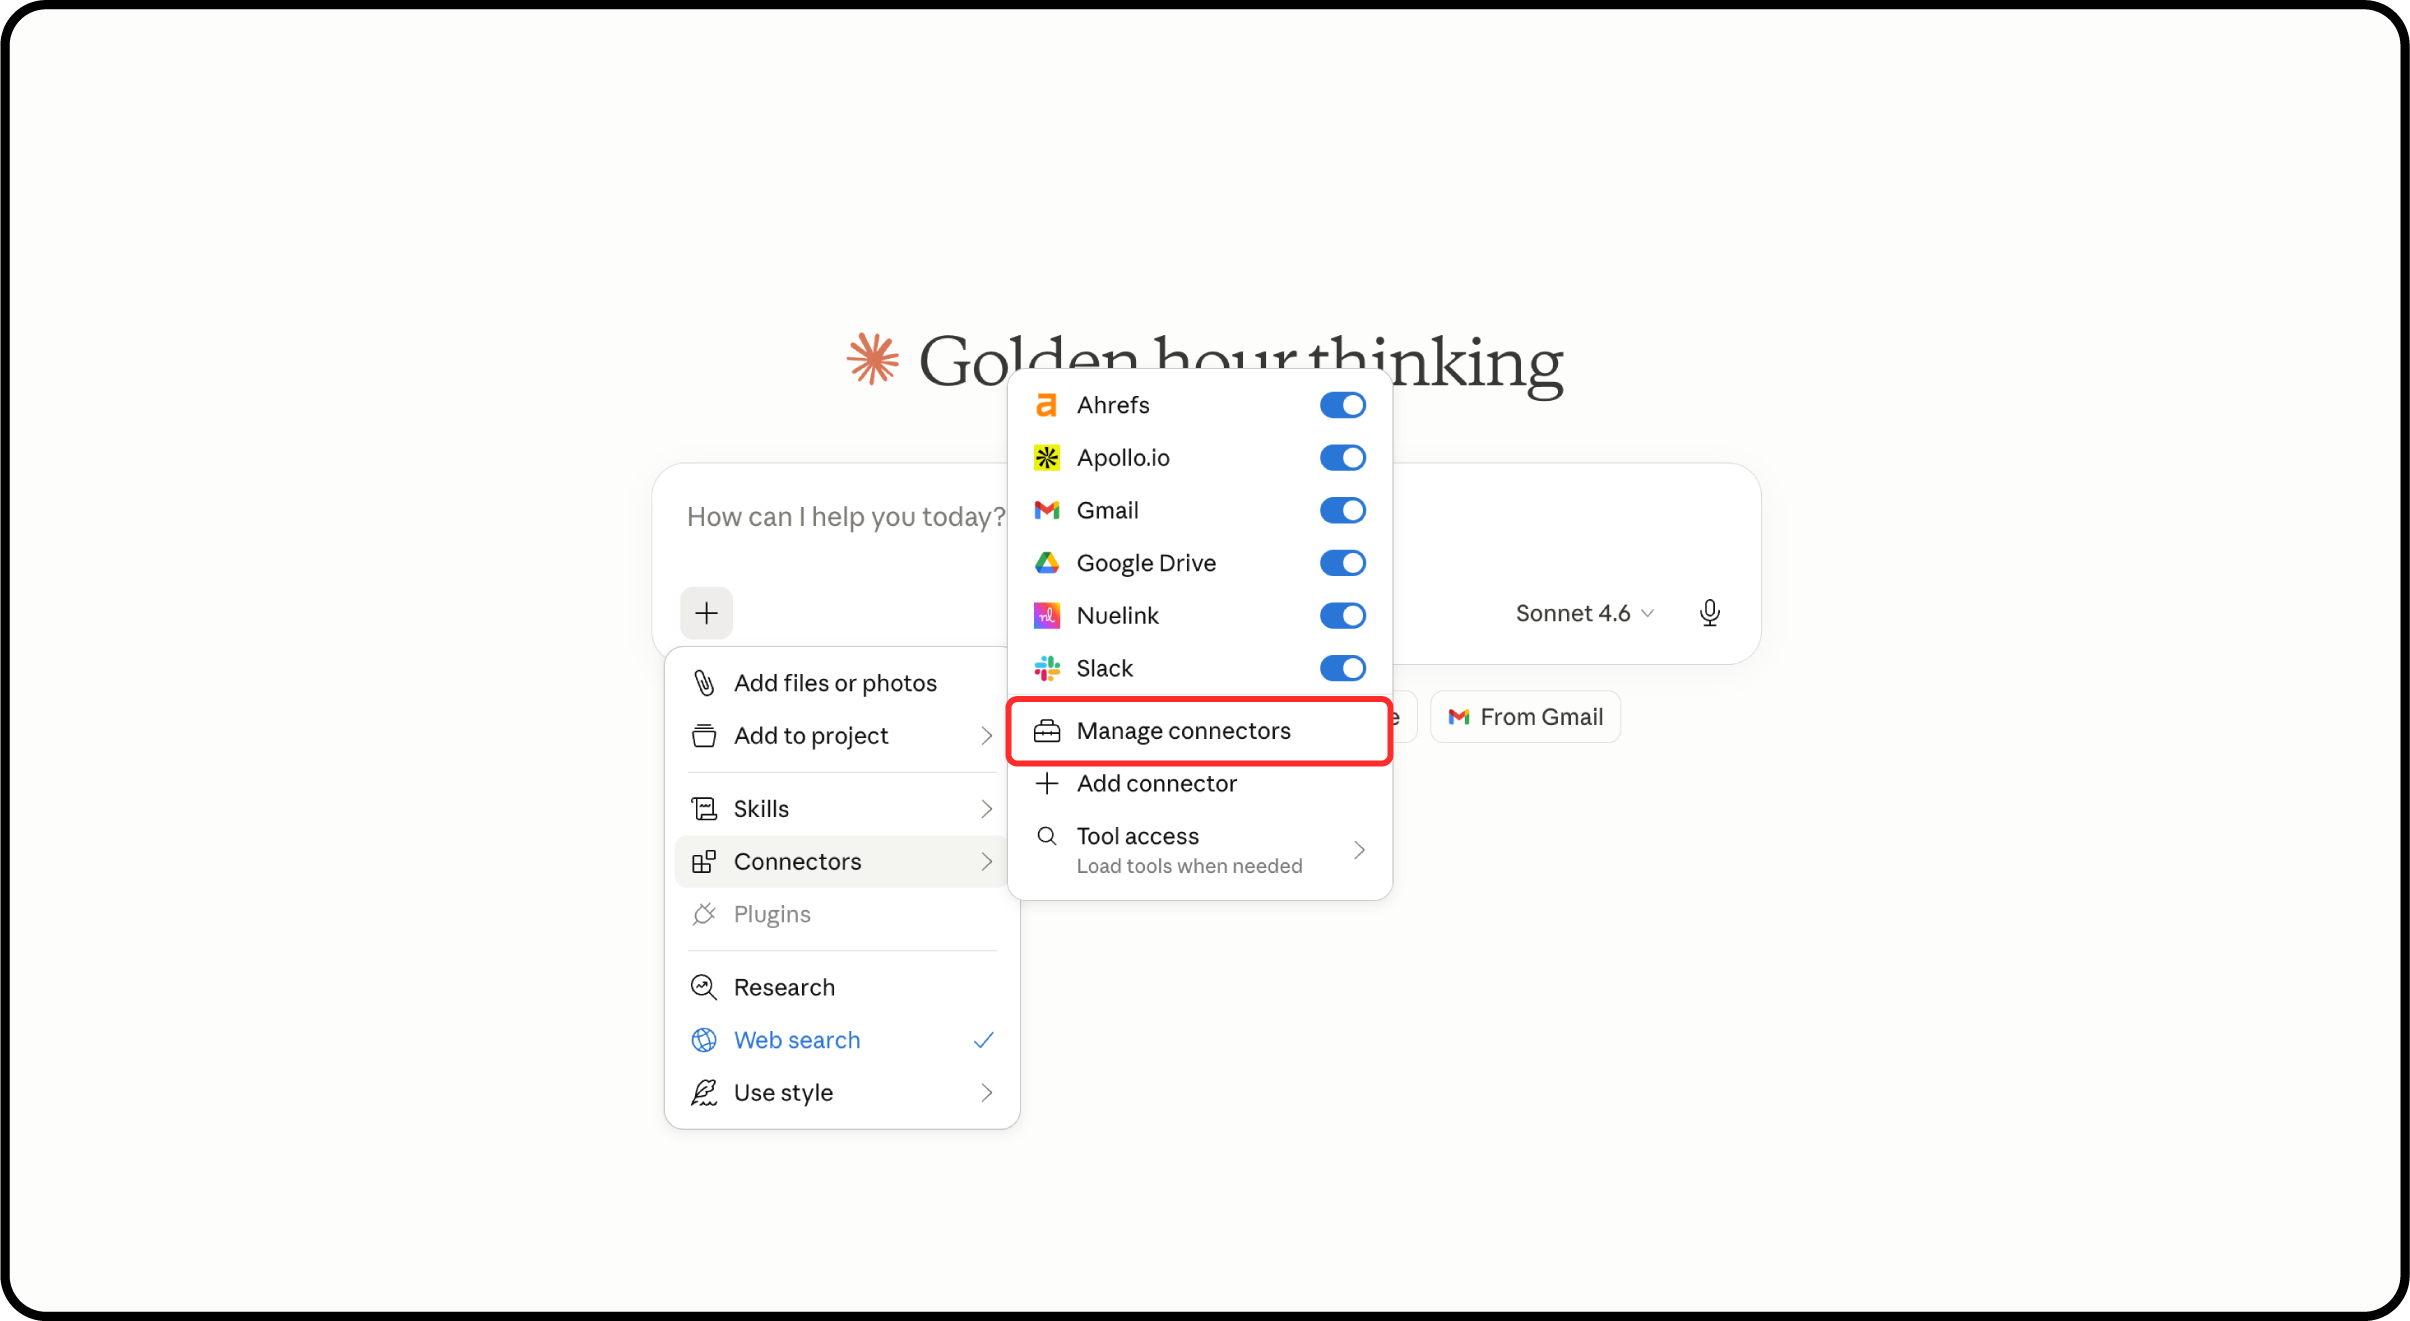Click the paperclip Add files icon
Image resolution: width=2410 pixels, height=1321 pixels.
(x=704, y=683)
